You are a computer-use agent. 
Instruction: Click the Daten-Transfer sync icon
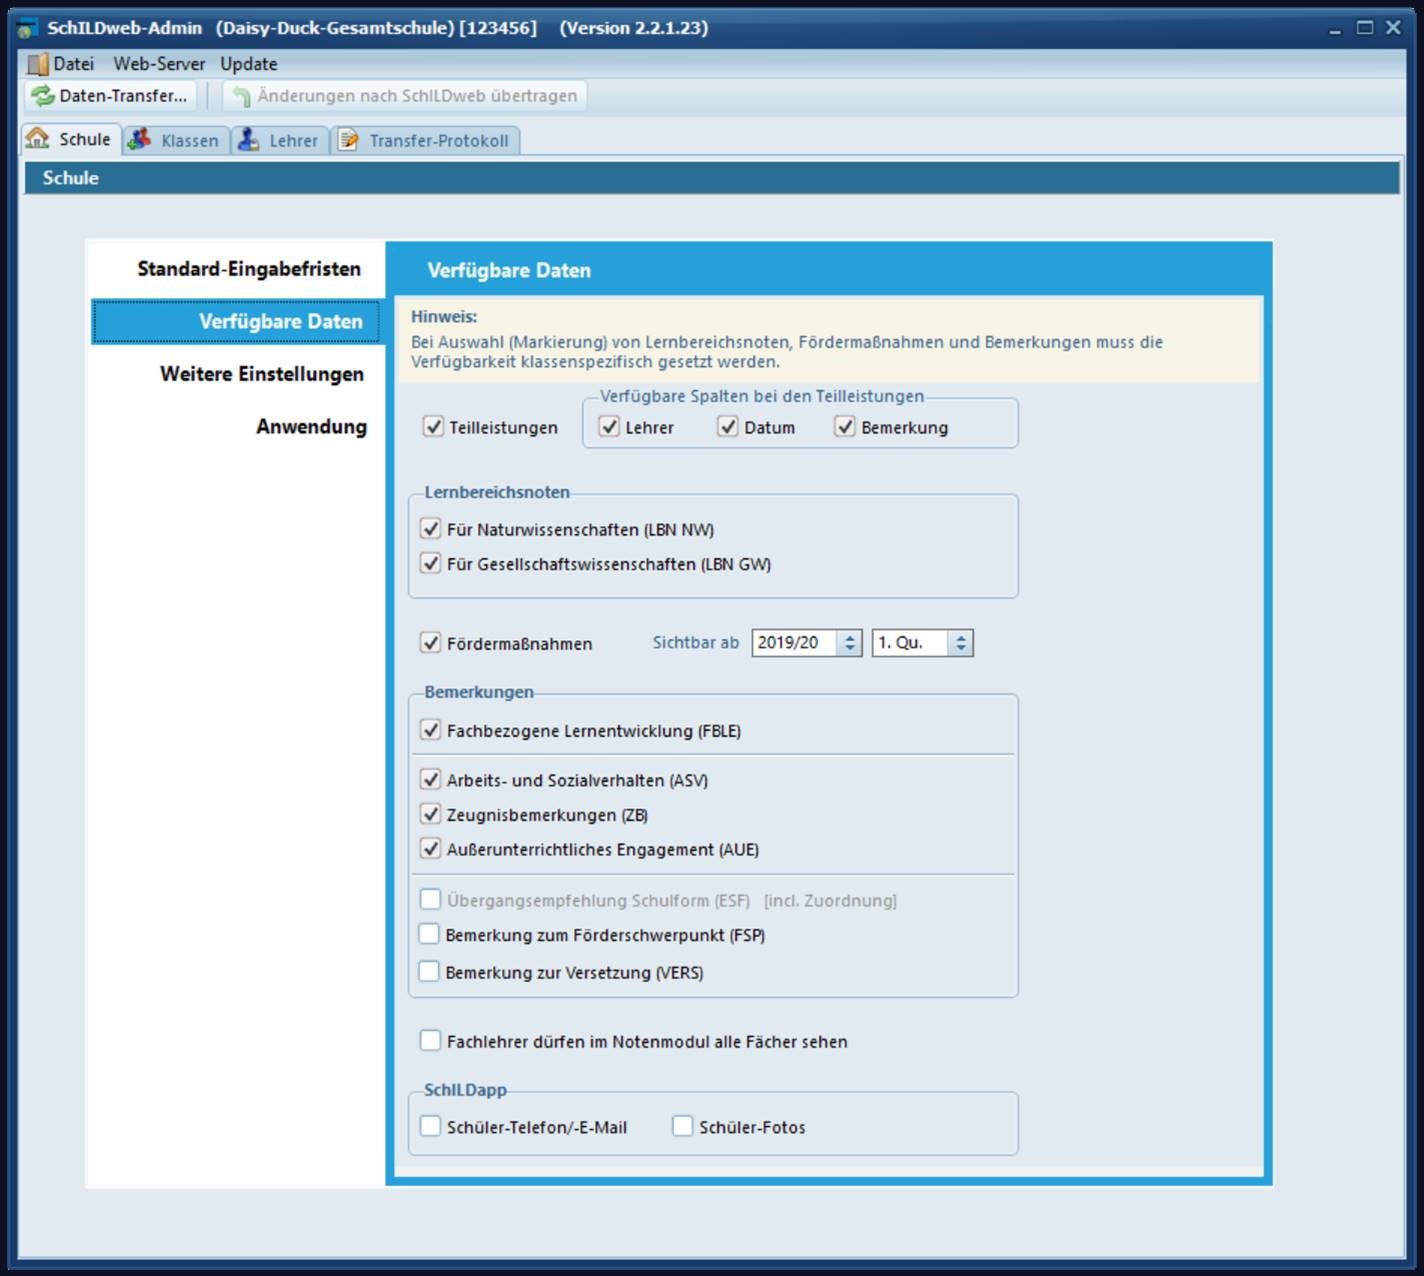pyautogui.click(x=43, y=96)
